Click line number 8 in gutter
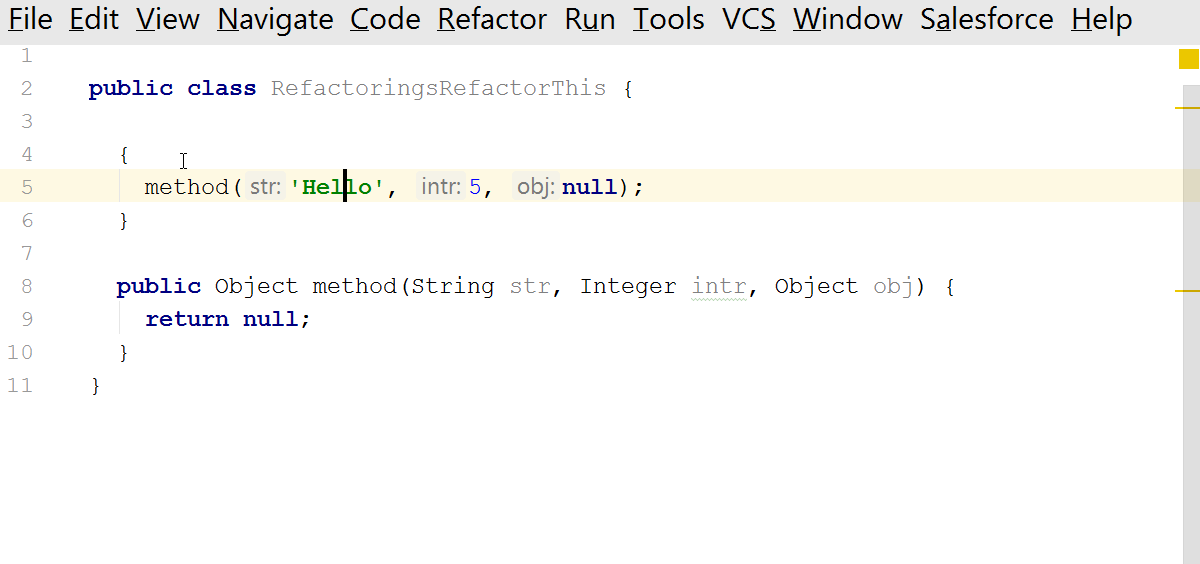 [25, 286]
